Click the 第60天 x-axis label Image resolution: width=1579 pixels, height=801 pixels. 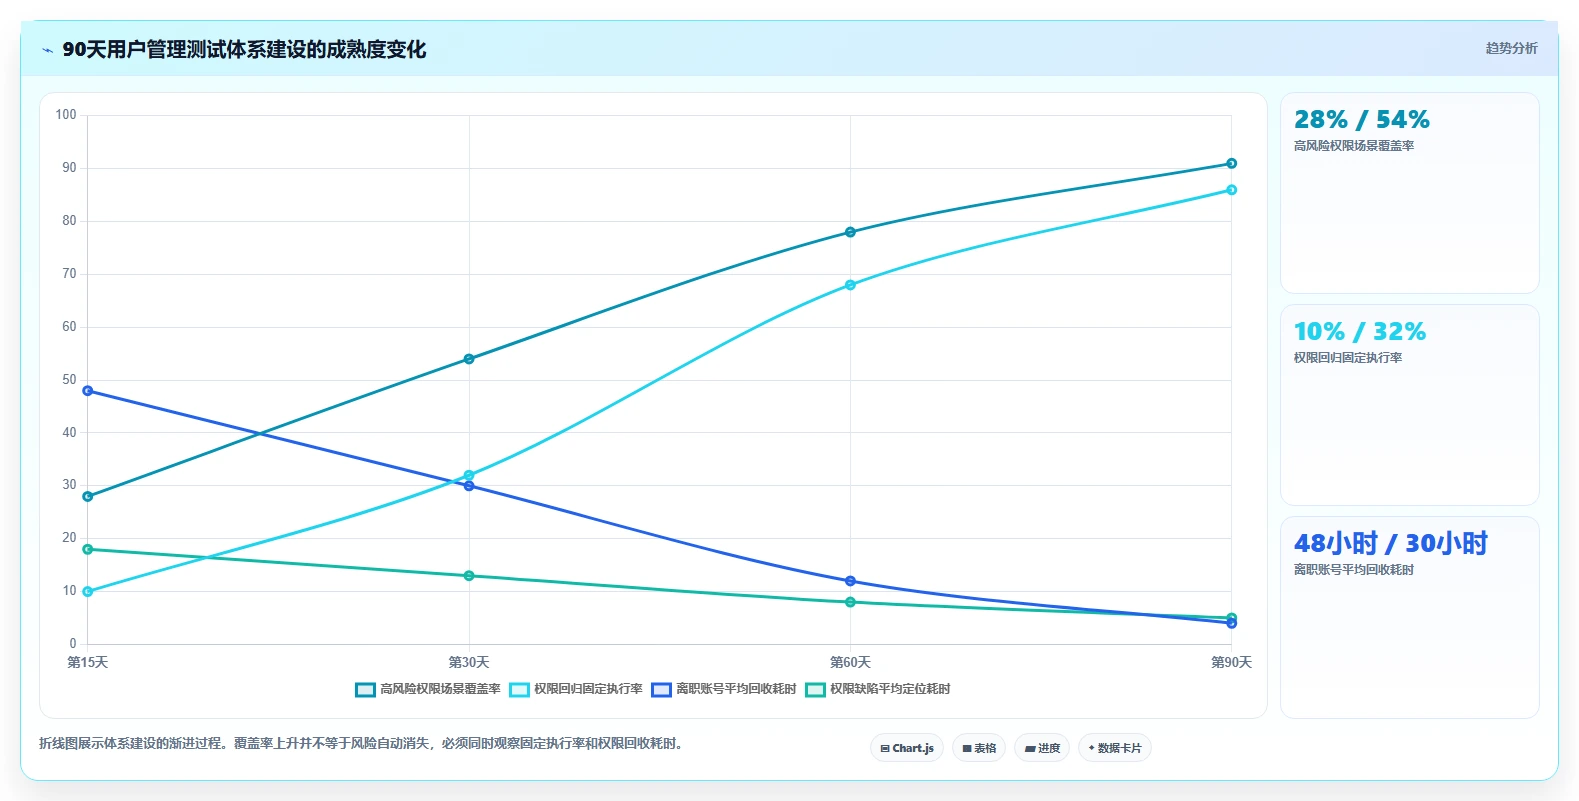click(x=850, y=662)
